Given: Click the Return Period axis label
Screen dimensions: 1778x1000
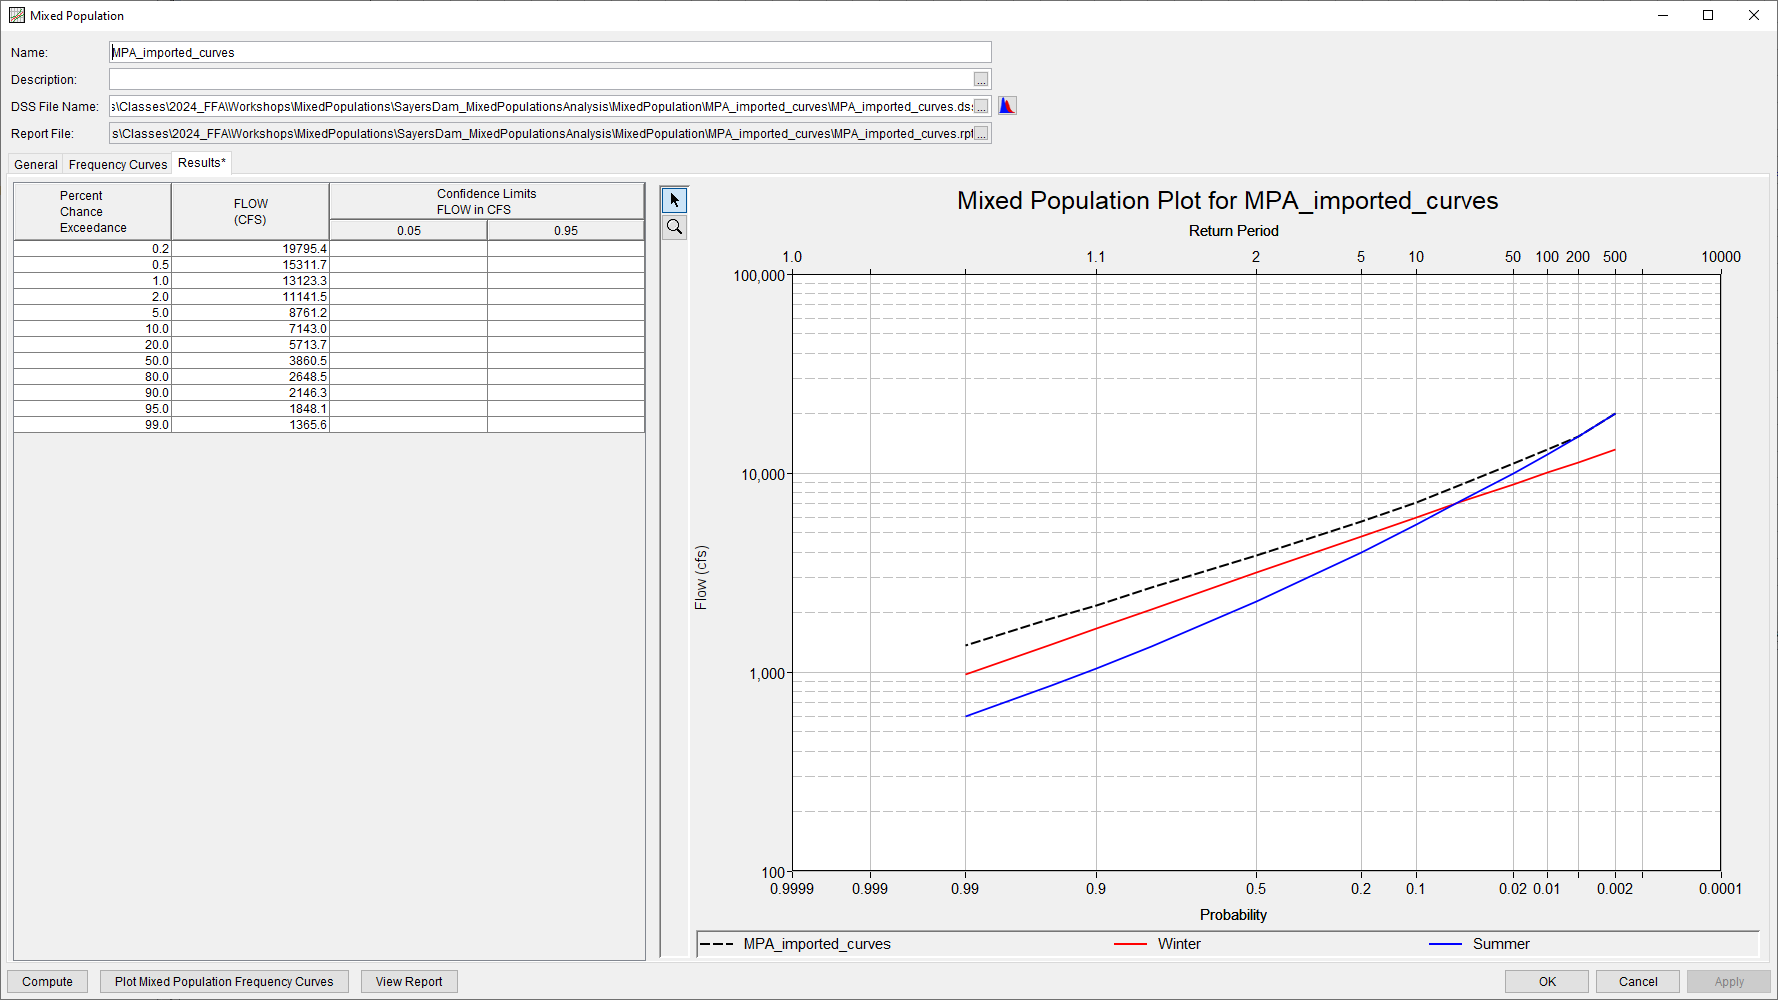Looking at the screenshot, I should click(x=1233, y=231).
